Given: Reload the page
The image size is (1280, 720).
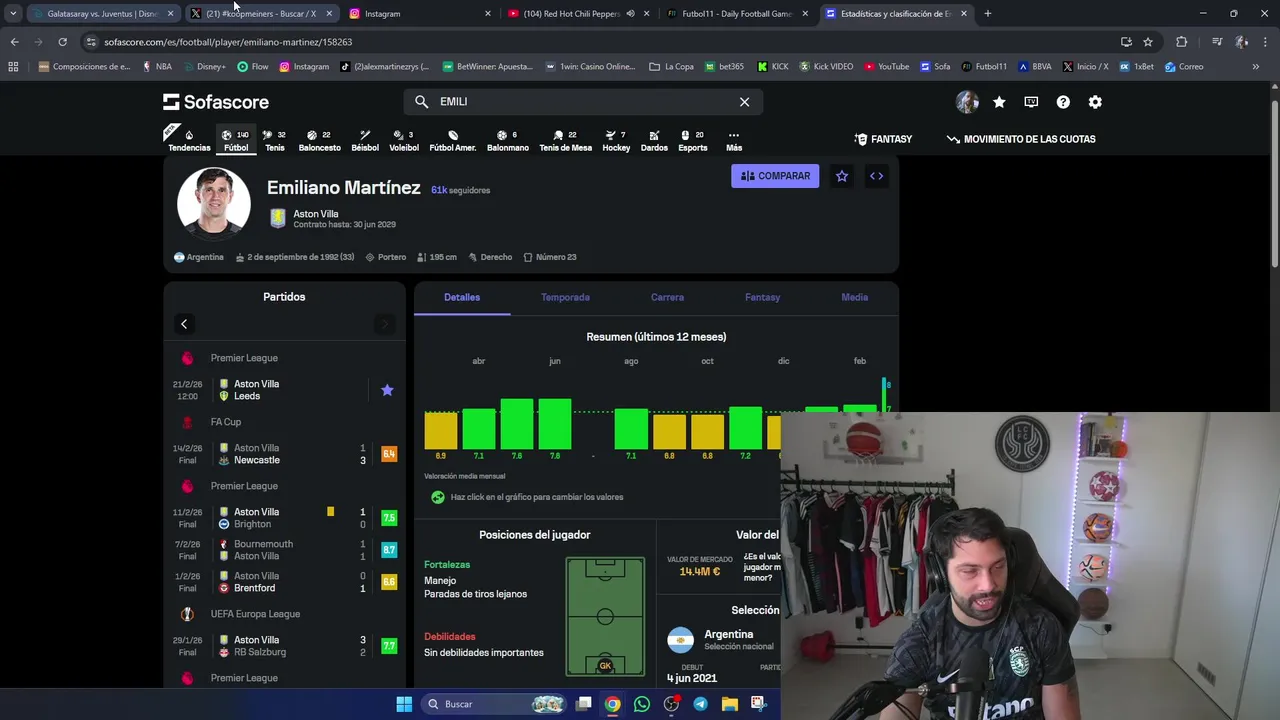Looking at the screenshot, I should [x=62, y=42].
